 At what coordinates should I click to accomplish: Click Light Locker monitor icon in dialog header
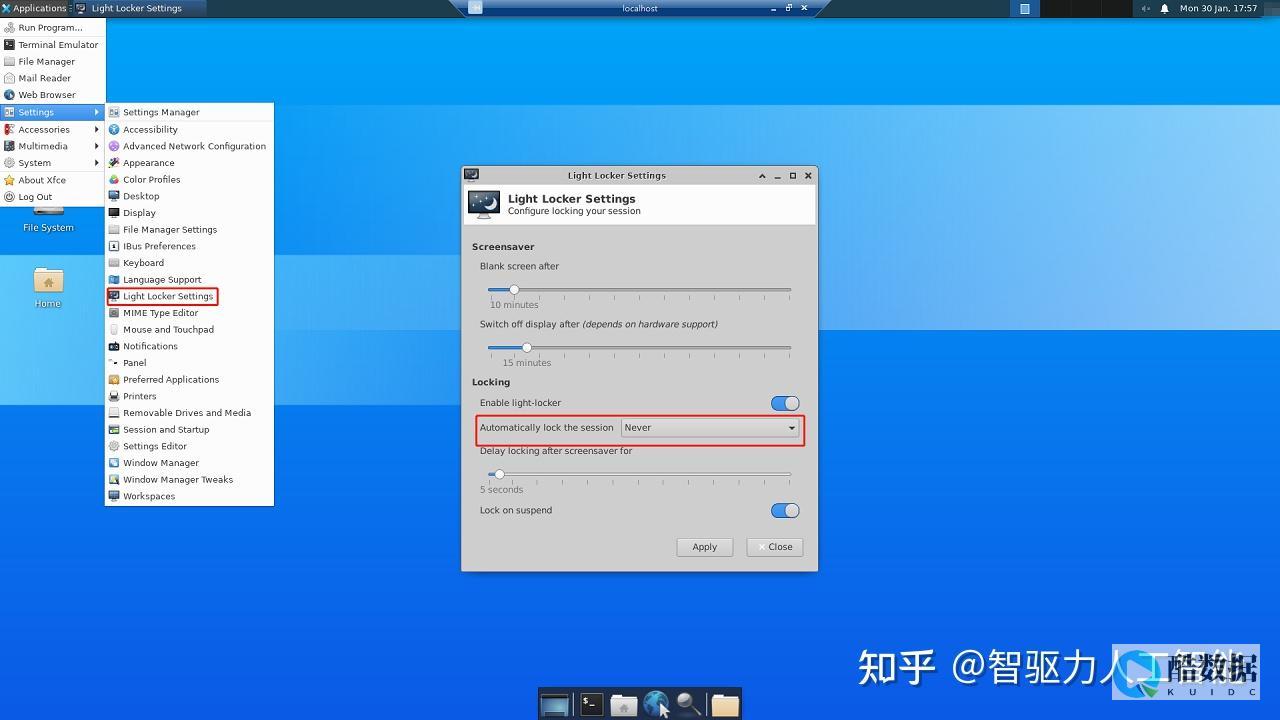tap(484, 204)
